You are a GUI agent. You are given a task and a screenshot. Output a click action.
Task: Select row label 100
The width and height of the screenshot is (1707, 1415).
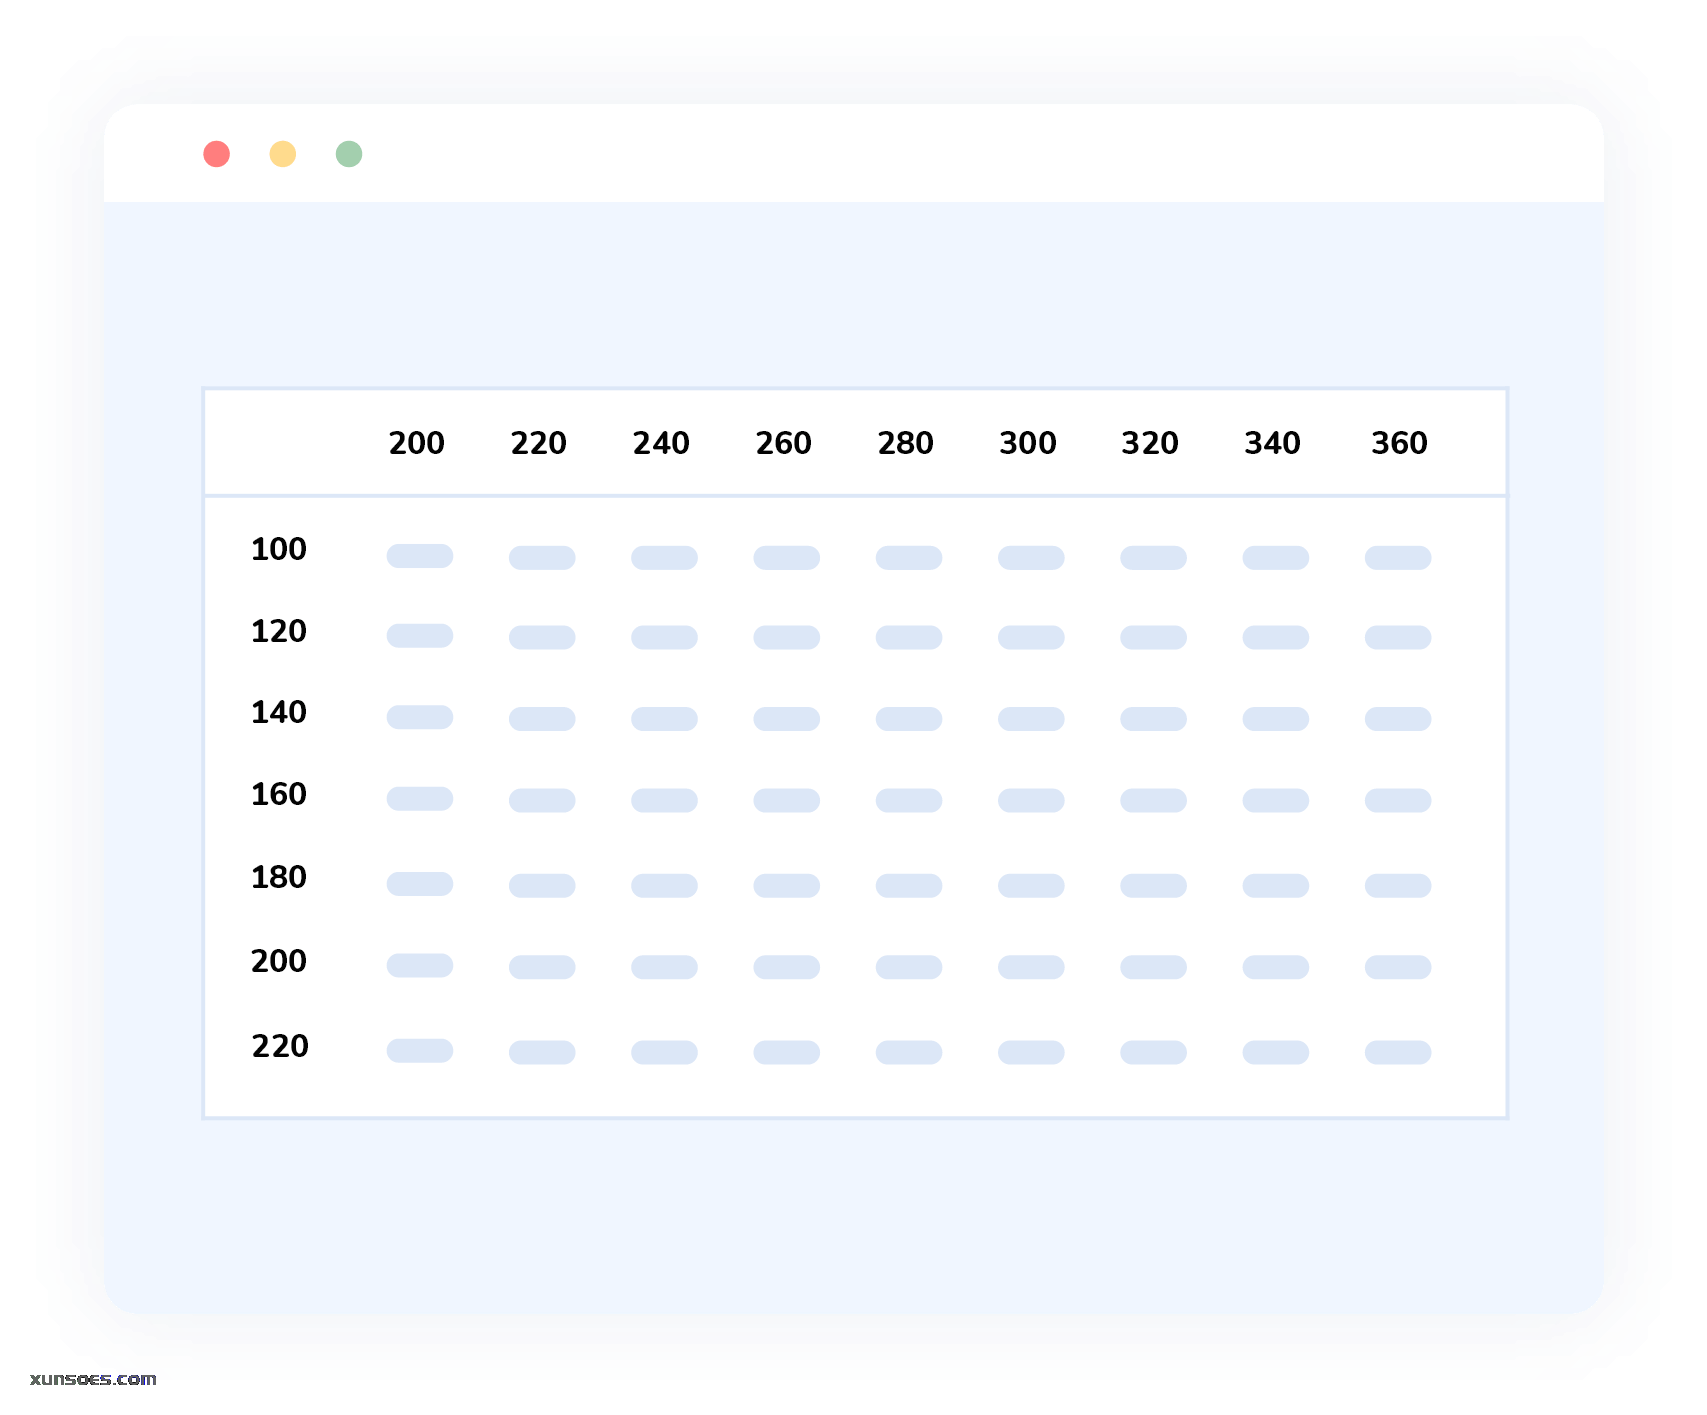tap(279, 549)
